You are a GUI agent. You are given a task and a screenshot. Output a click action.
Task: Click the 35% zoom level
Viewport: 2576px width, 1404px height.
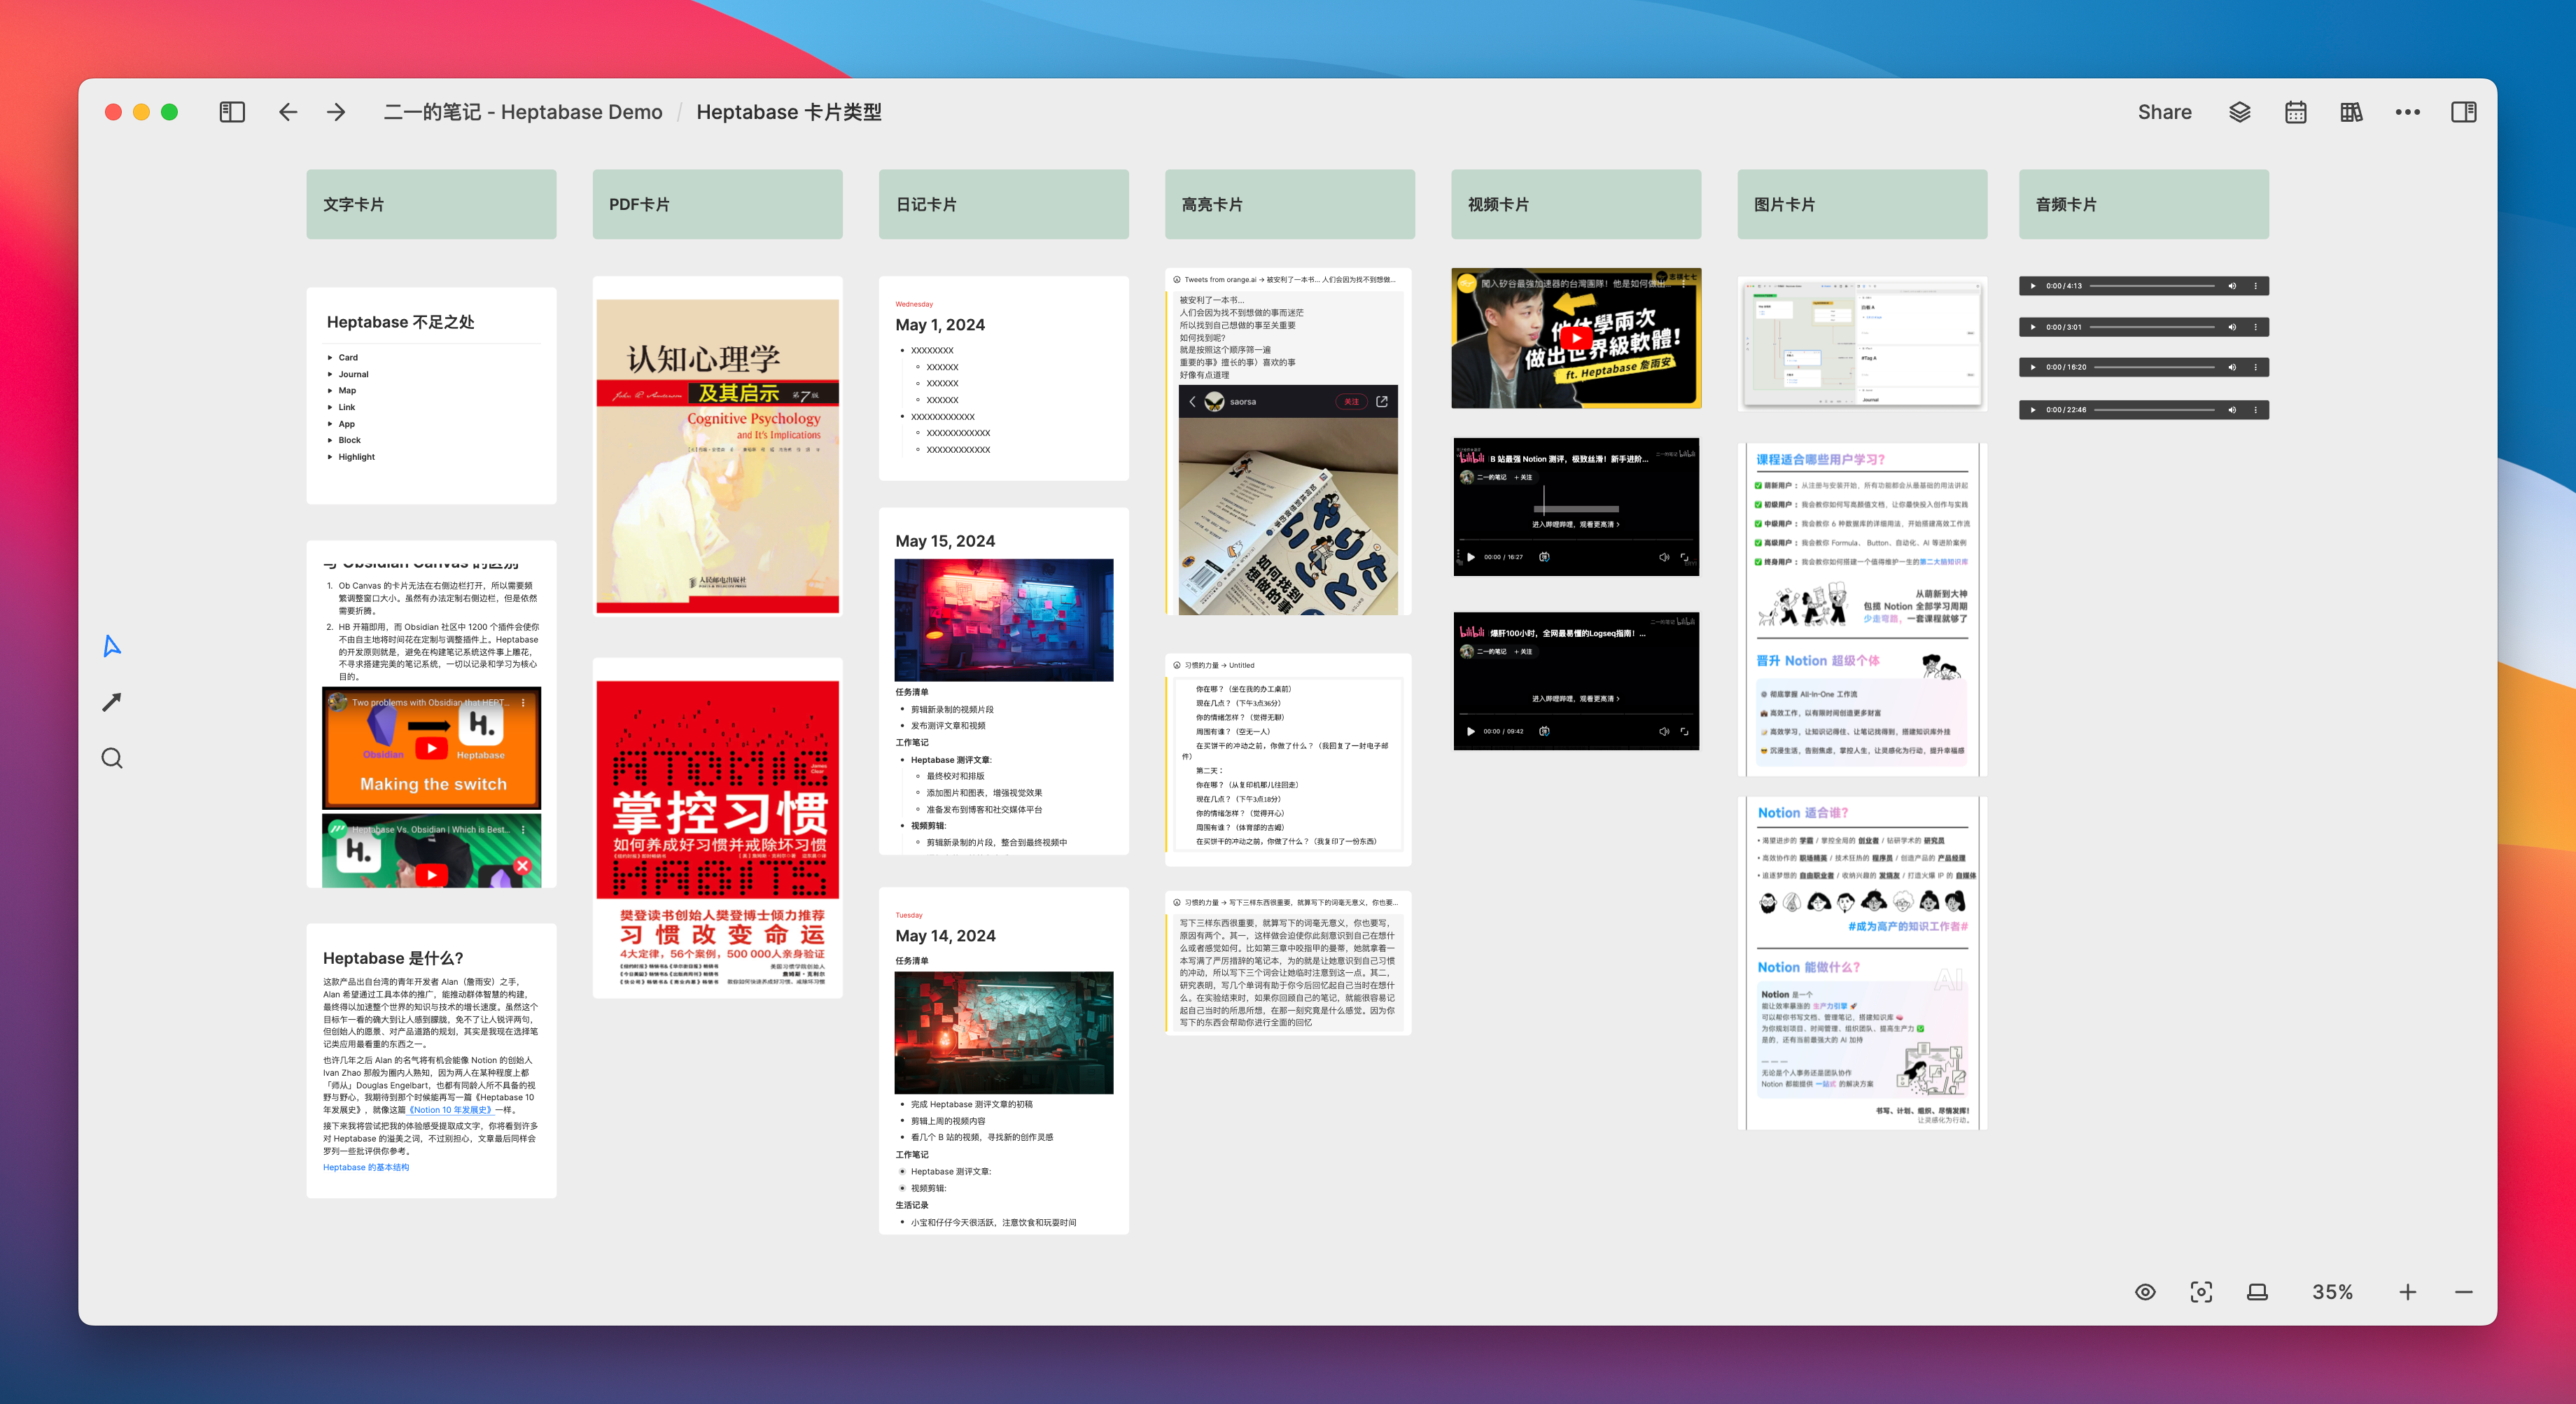tap(2332, 1292)
